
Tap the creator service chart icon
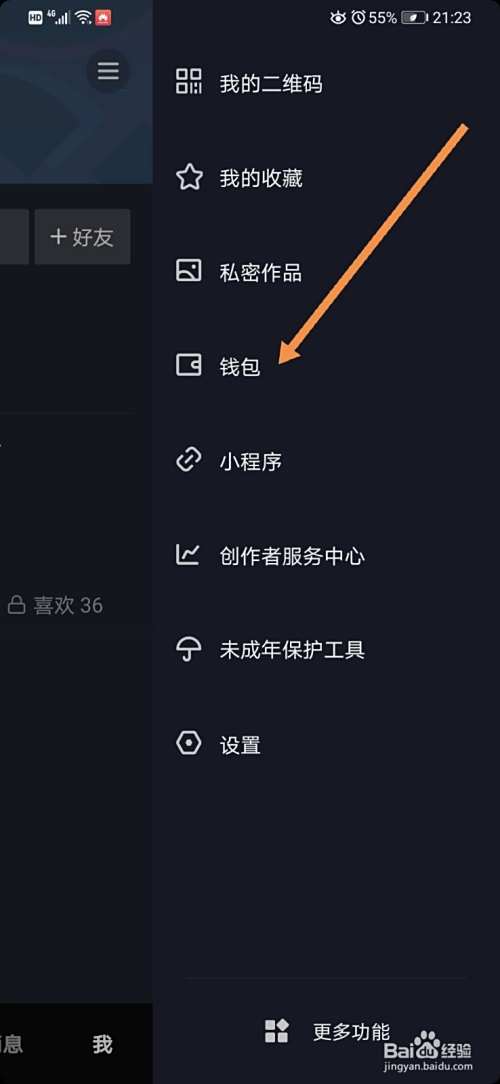[x=189, y=554]
